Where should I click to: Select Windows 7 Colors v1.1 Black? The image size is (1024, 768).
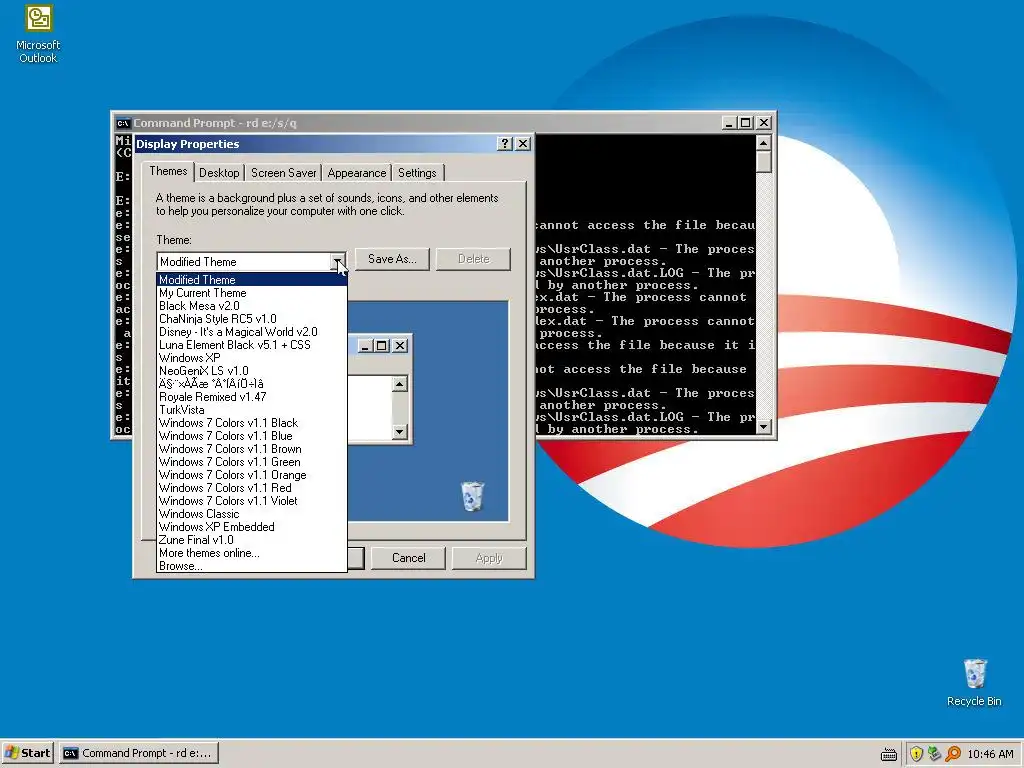pos(251,423)
